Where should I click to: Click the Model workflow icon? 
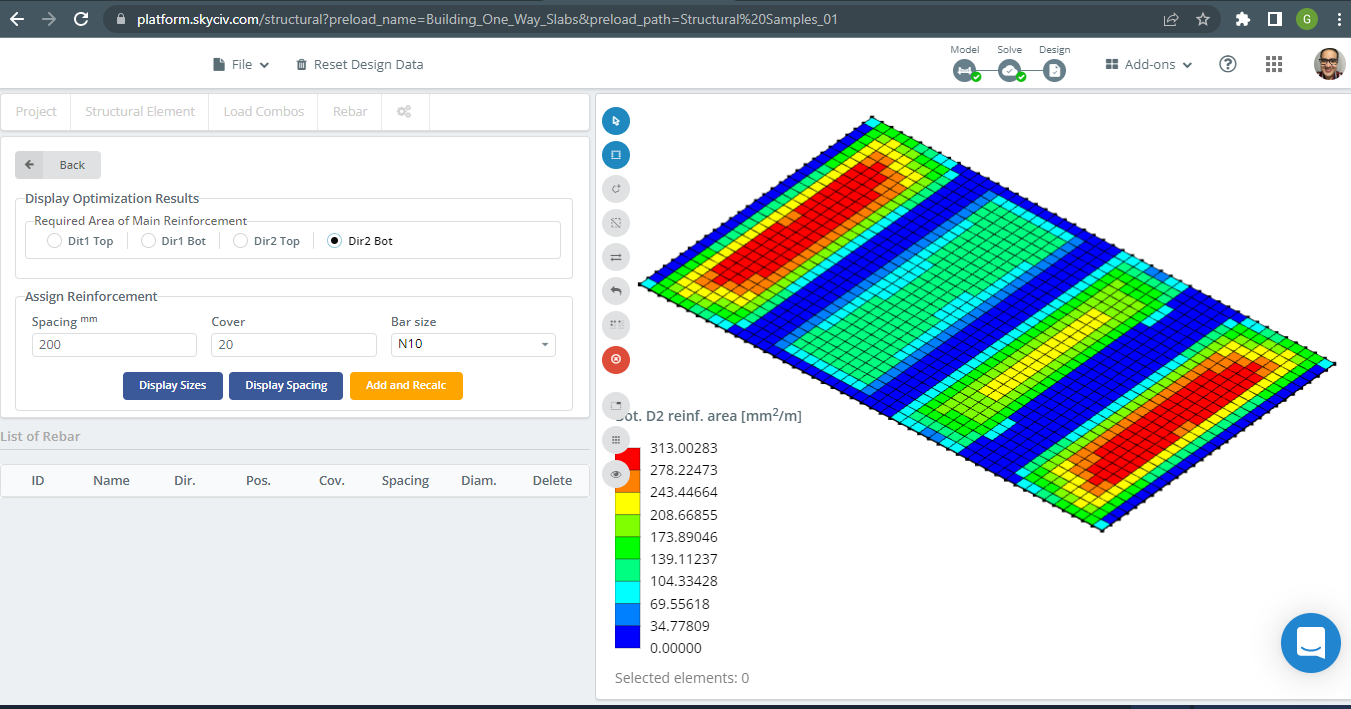[x=964, y=70]
